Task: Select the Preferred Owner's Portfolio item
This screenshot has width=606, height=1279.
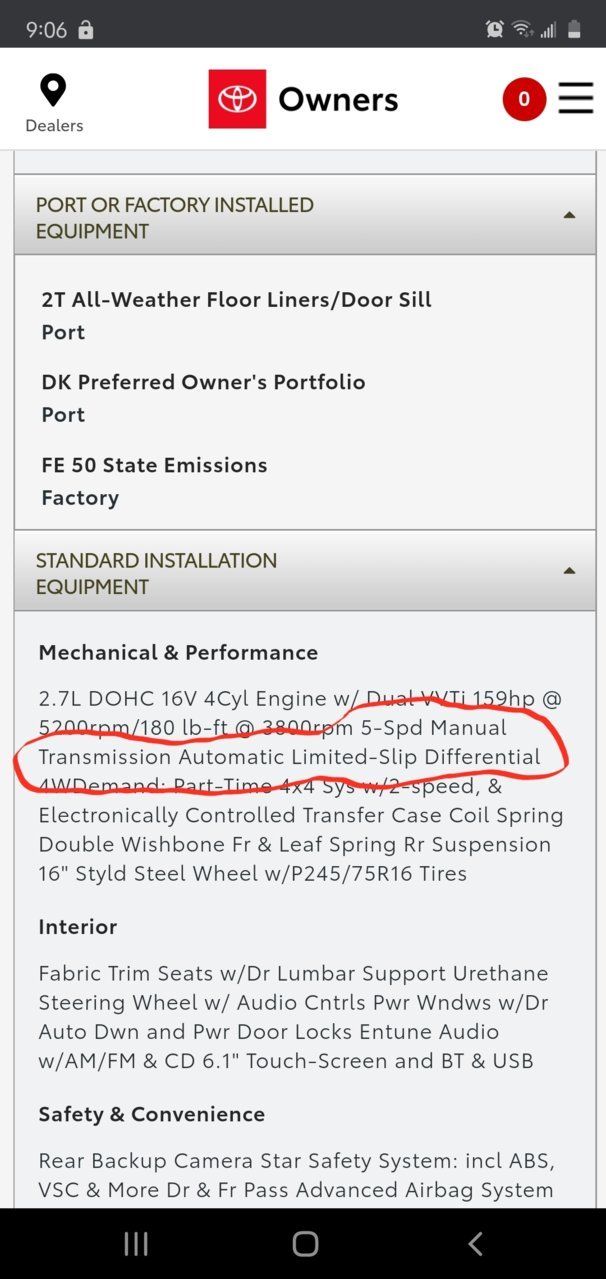Action: coord(203,398)
